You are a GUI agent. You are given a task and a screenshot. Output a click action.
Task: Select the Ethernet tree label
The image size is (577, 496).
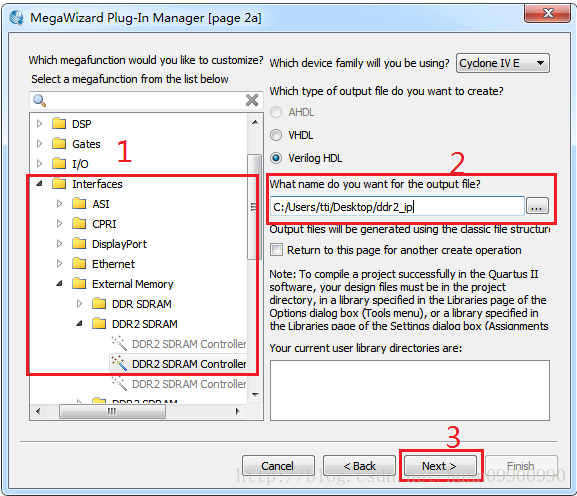click(113, 263)
